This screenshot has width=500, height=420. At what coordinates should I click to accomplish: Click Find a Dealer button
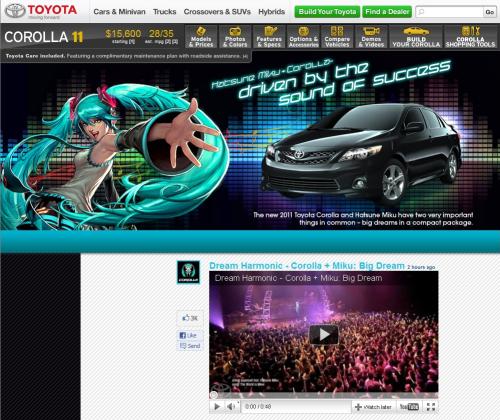387,12
